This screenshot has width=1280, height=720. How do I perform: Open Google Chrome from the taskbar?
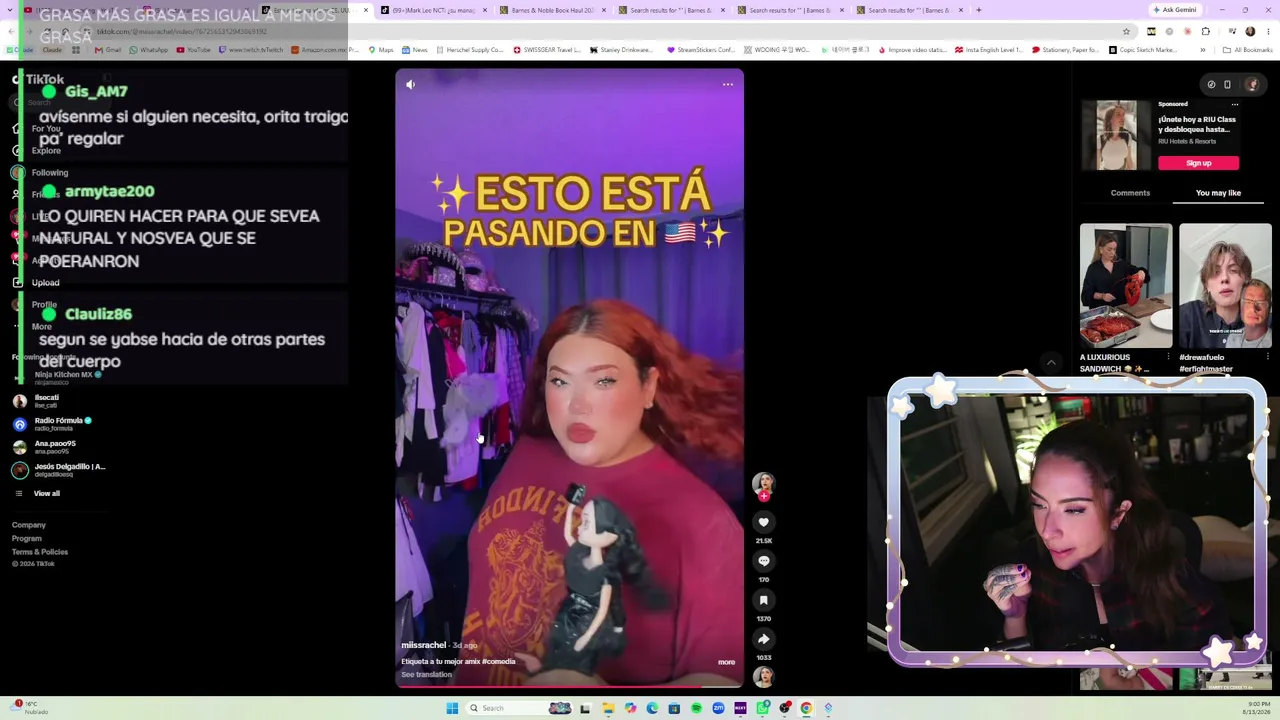click(x=806, y=708)
